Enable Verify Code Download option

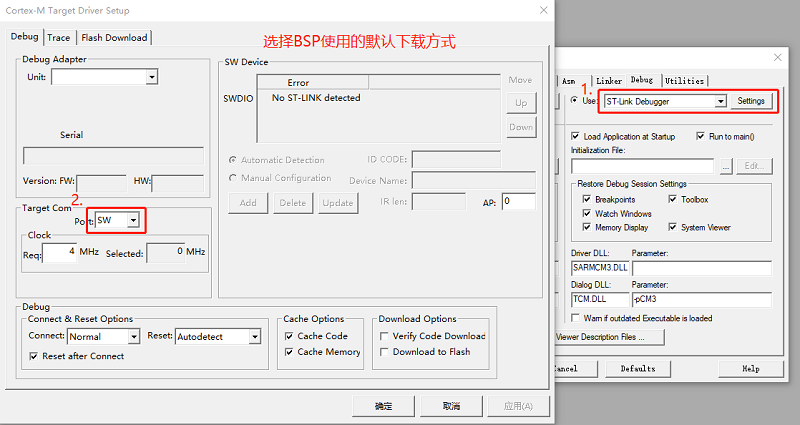[x=384, y=336]
